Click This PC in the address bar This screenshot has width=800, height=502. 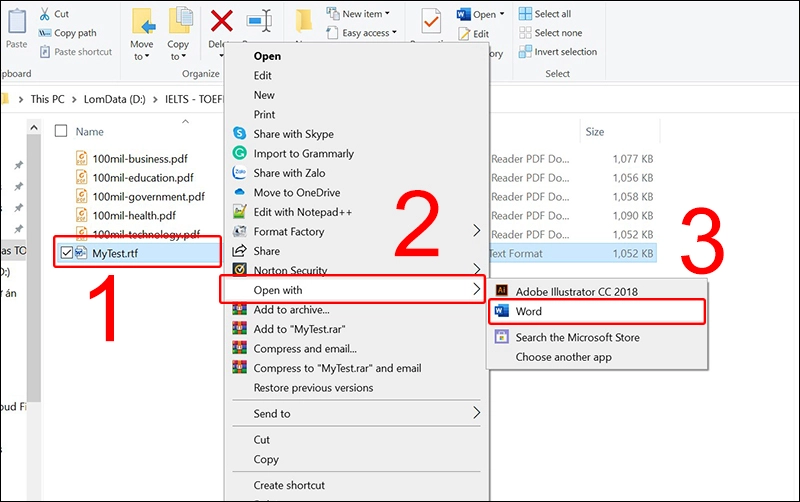click(x=47, y=99)
